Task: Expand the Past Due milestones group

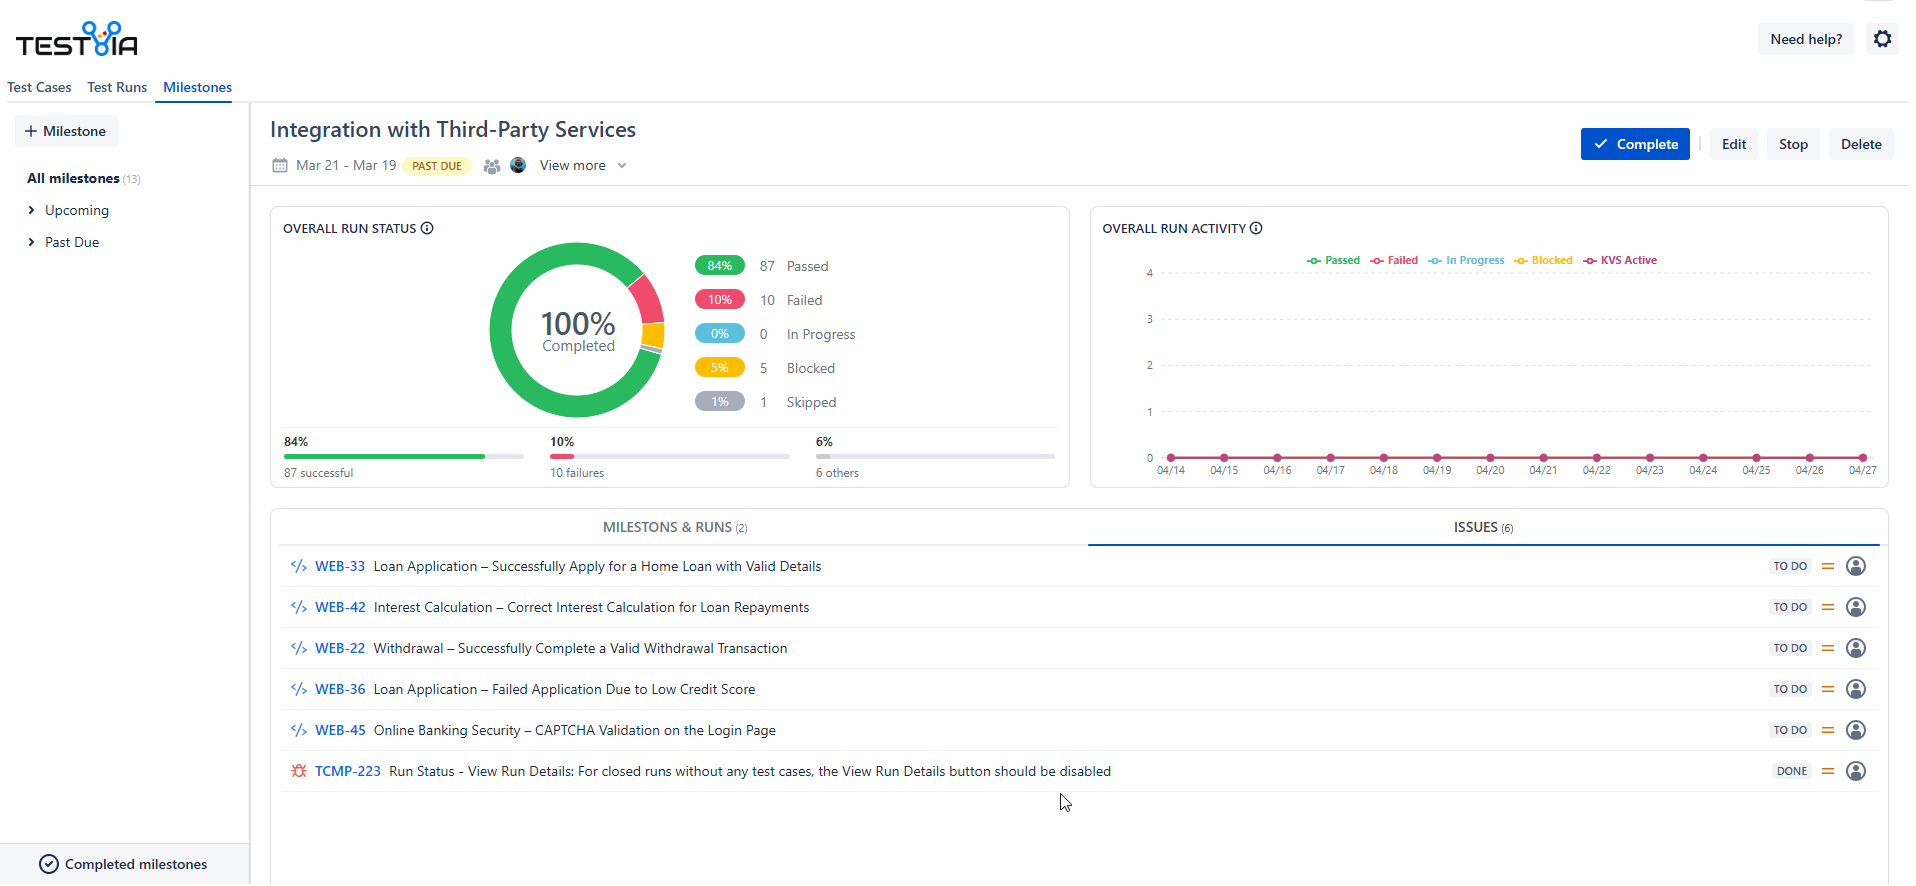Action: click(32, 242)
